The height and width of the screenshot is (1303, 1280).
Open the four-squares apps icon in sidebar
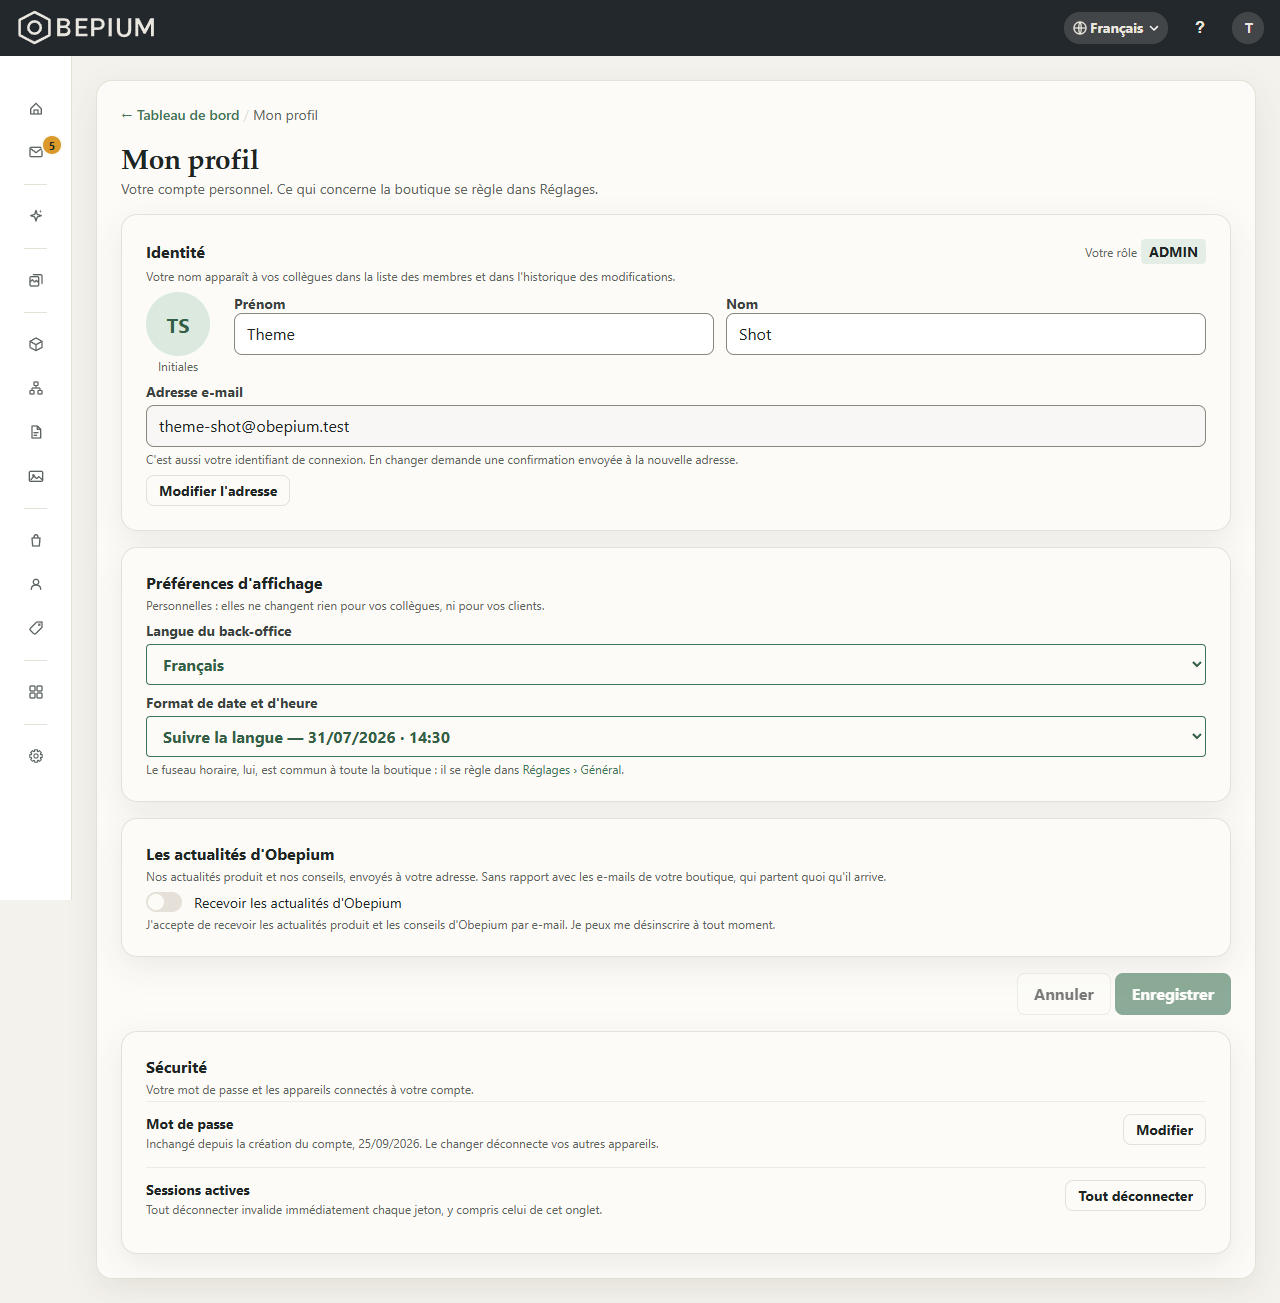click(x=36, y=692)
